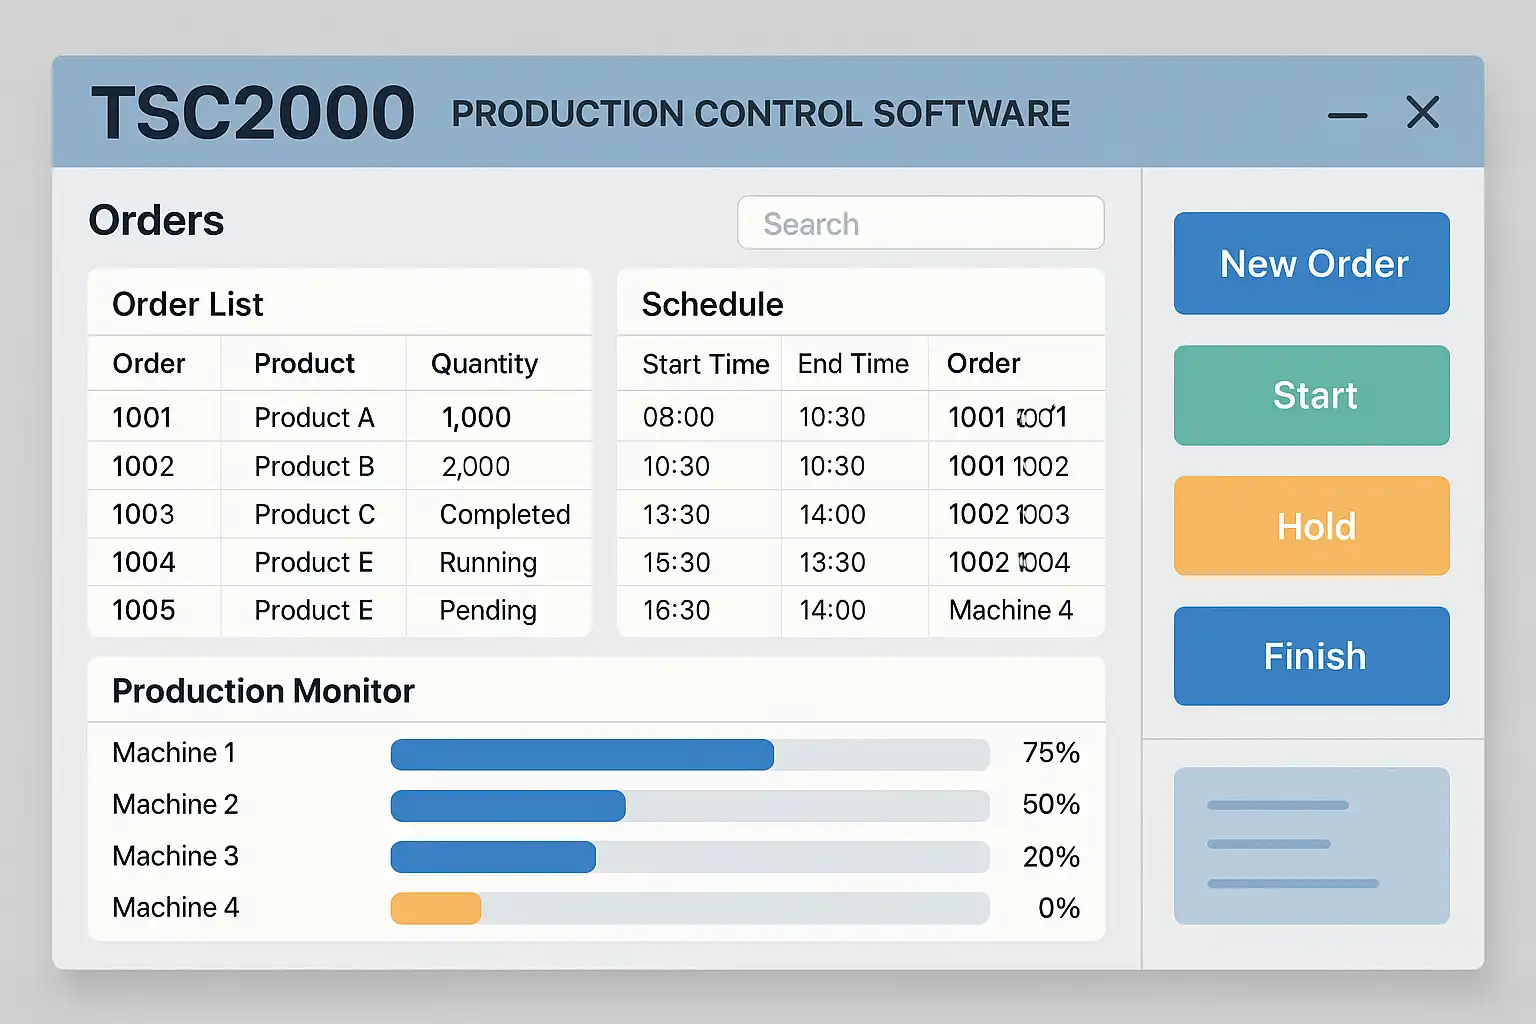Select the 15:30 start time cell

tap(676, 562)
